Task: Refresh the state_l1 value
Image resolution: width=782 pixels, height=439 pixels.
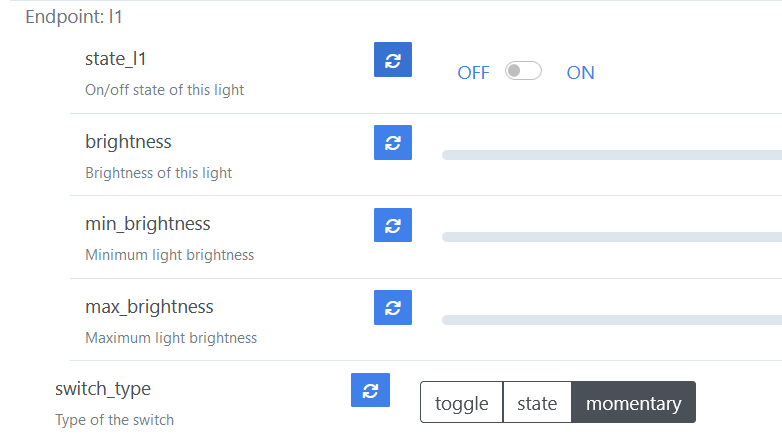Action: click(393, 60)
